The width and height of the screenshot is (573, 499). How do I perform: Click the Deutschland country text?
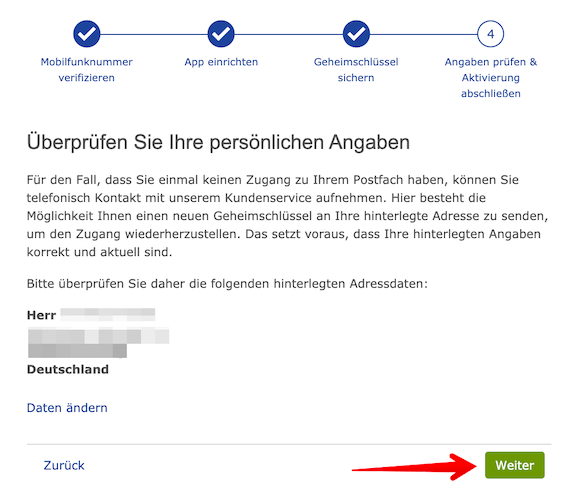[x=68, y=369]
